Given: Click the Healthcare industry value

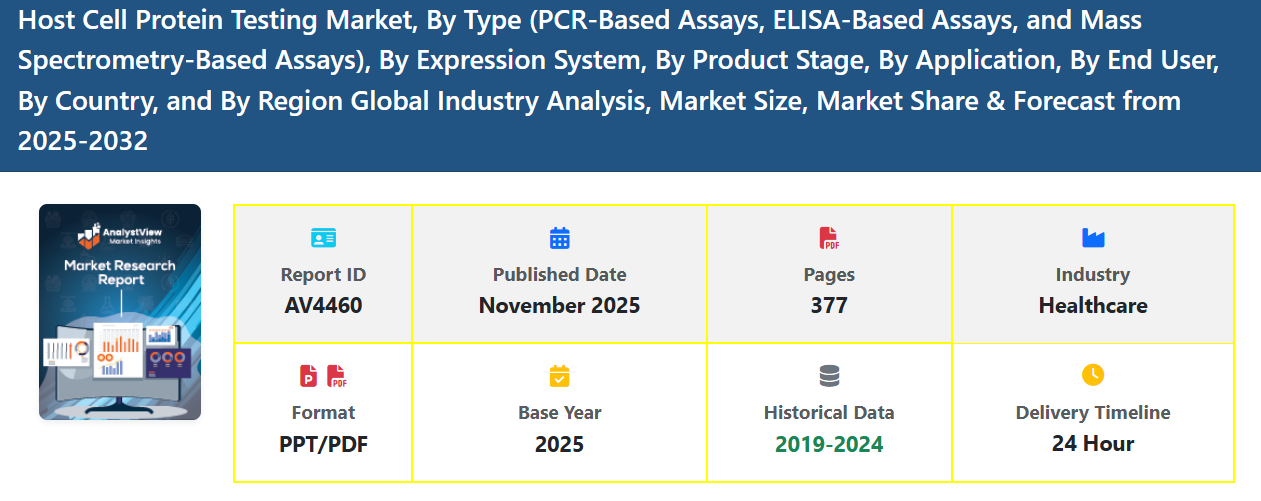Looking at the screenshot, I should tap(1093, 306).
